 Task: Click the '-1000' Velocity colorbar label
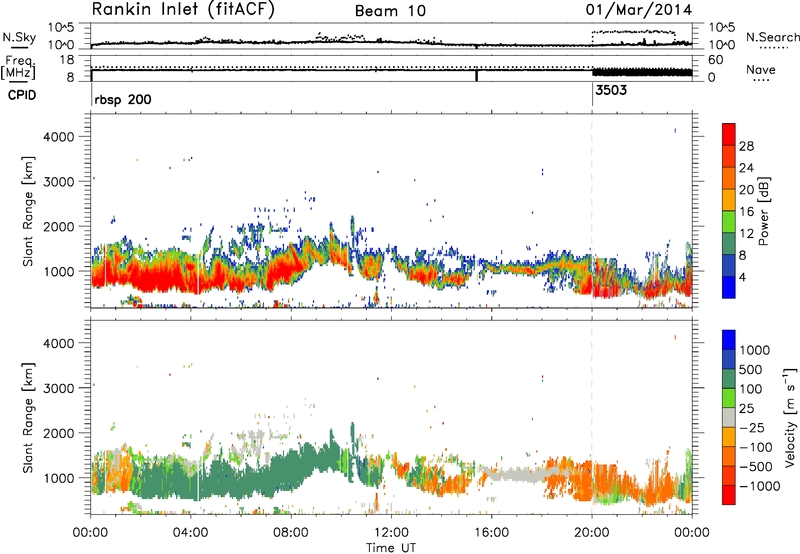(x=760, y=486)
